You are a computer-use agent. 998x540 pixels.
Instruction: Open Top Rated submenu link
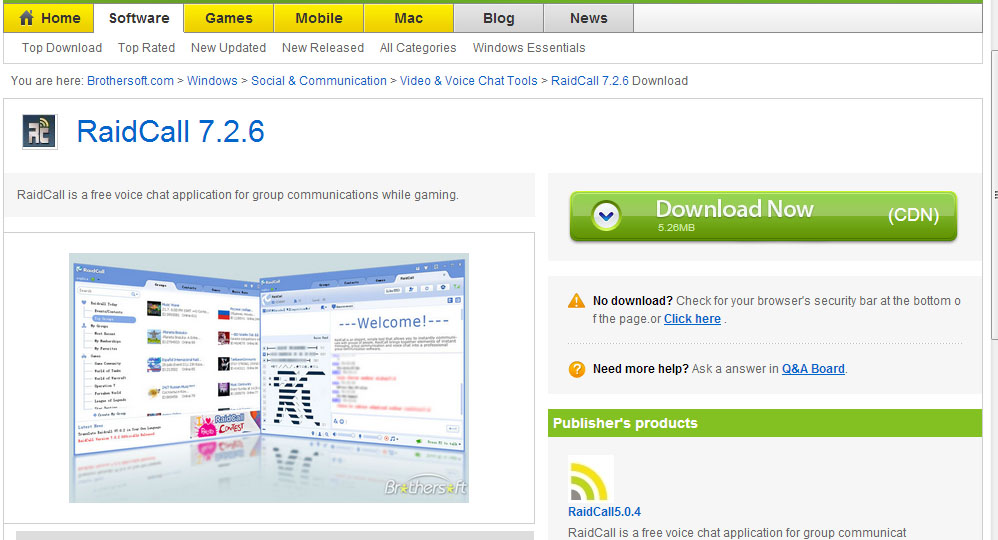(x=146, y=48)
